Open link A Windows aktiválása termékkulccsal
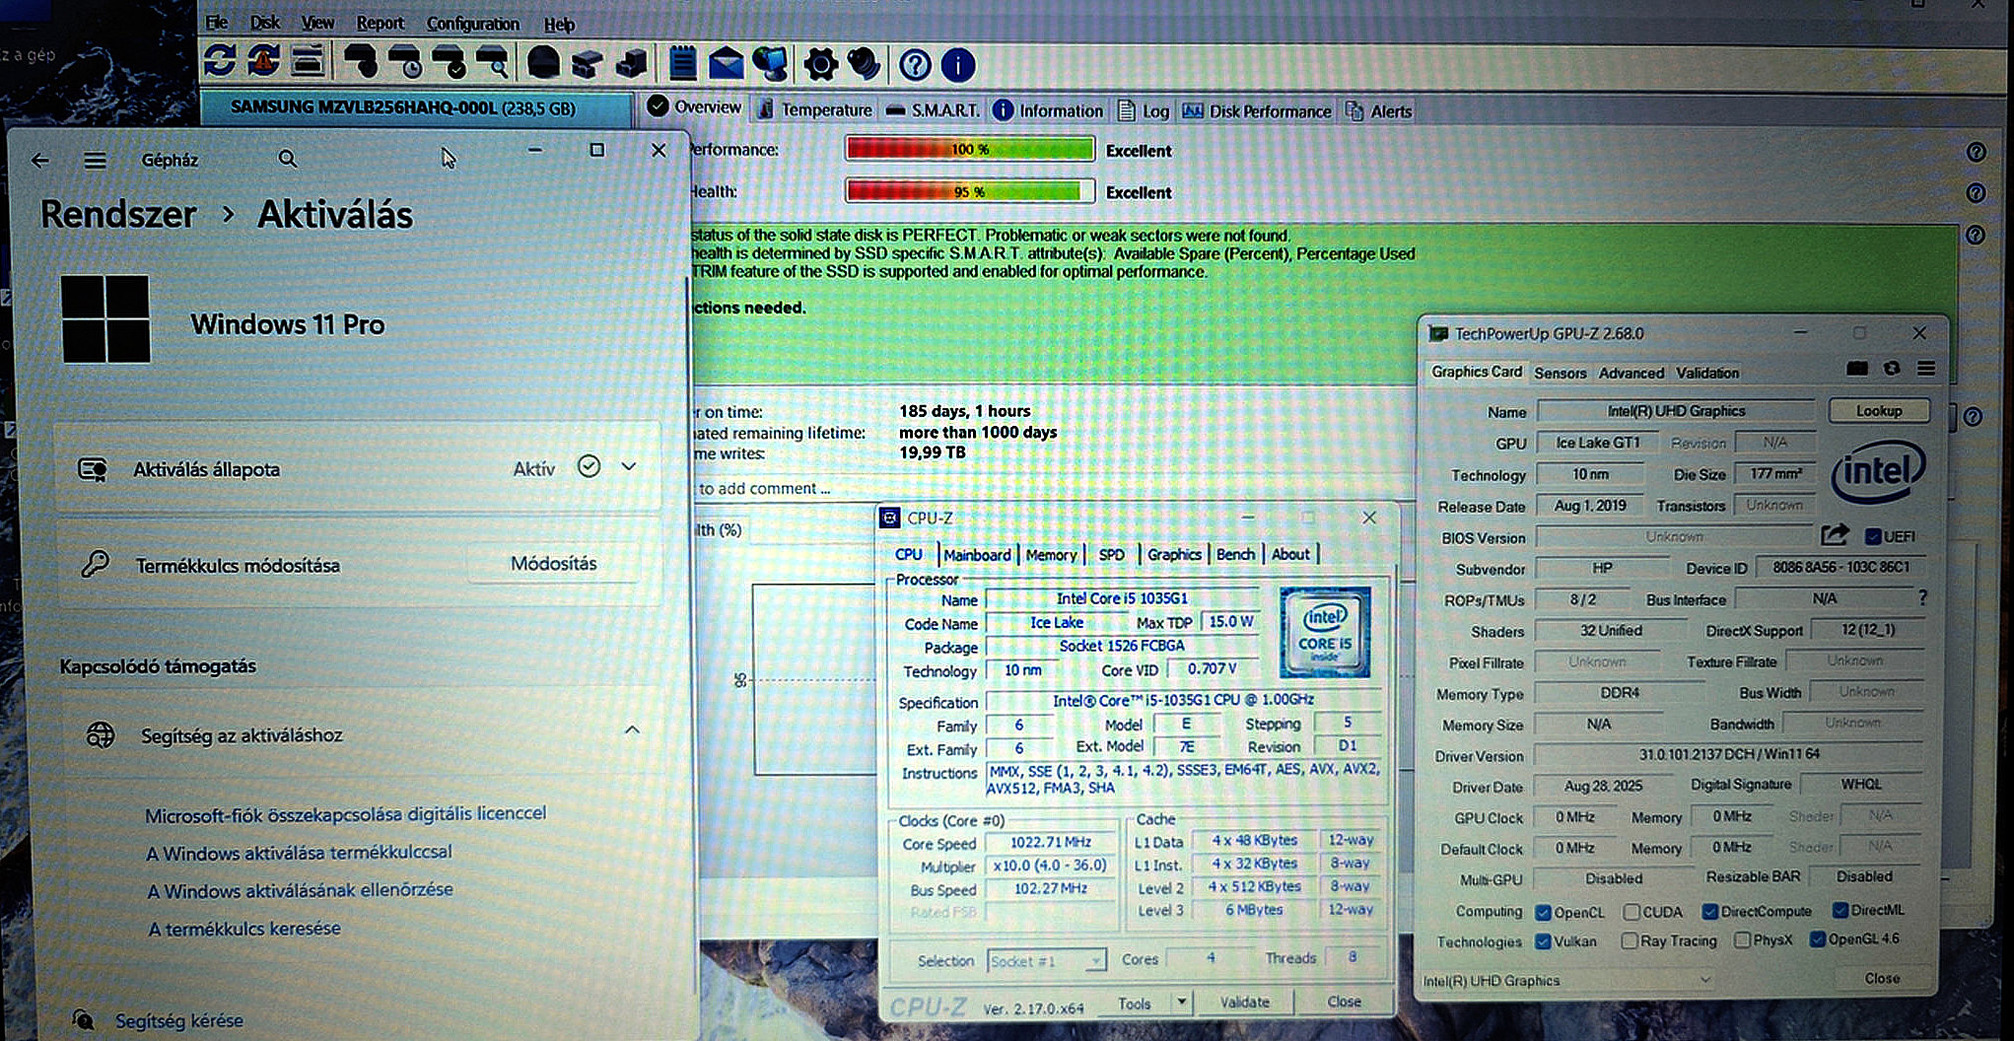The height and width of the screenshot is (1041, 2014). pyautogui.click(x=299, y=852)
